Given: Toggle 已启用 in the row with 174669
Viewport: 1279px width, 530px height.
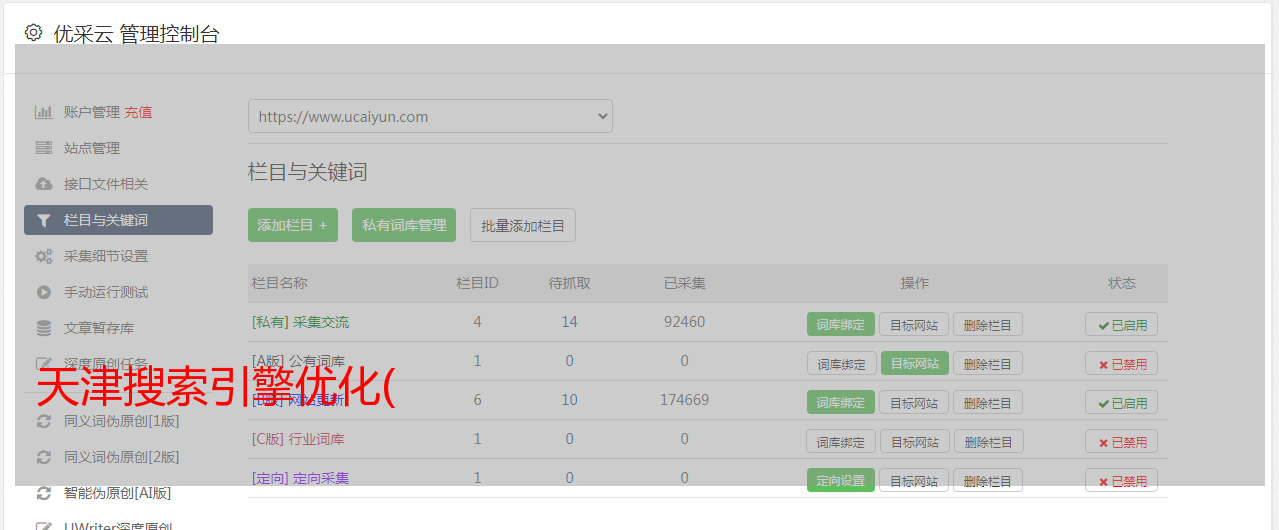Looking at the screenshot, I should pos(1122,402).
